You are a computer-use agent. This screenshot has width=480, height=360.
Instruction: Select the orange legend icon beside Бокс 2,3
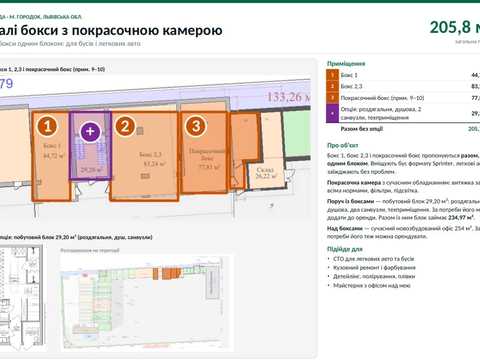332,86
